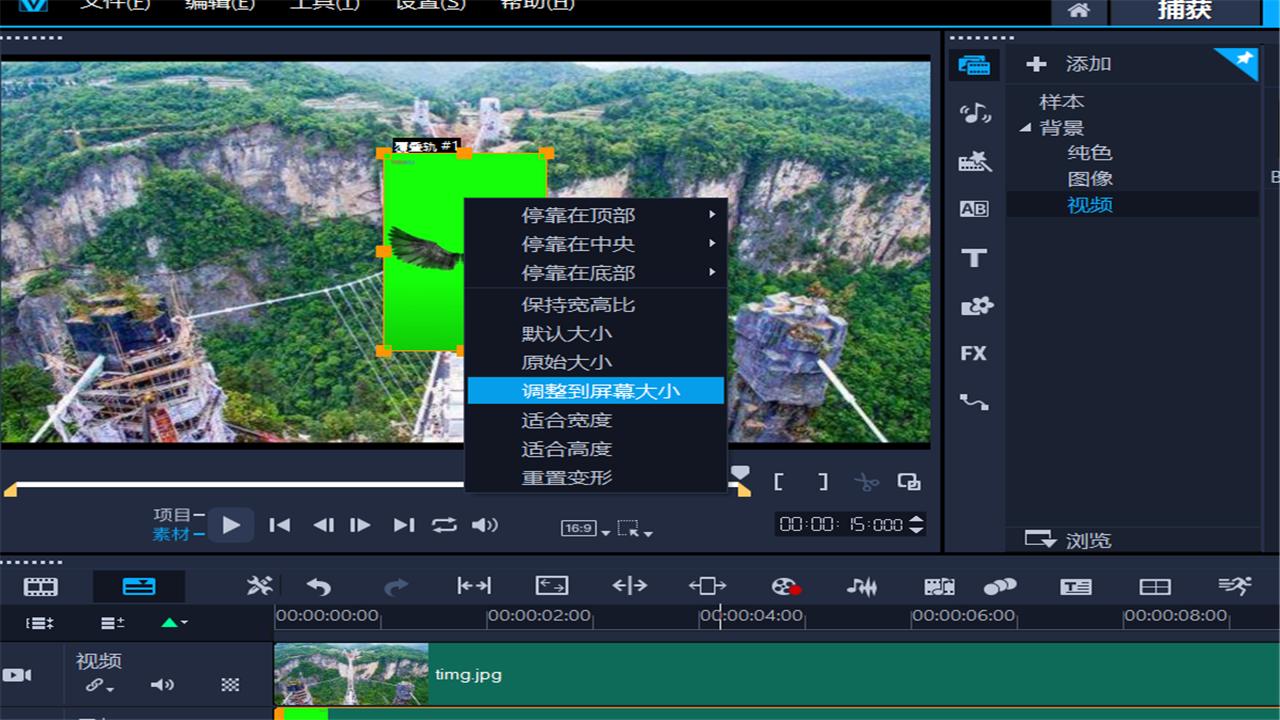
Task: Open the 16:9 aspect ratio dropdown
Action: click(585, 528)
